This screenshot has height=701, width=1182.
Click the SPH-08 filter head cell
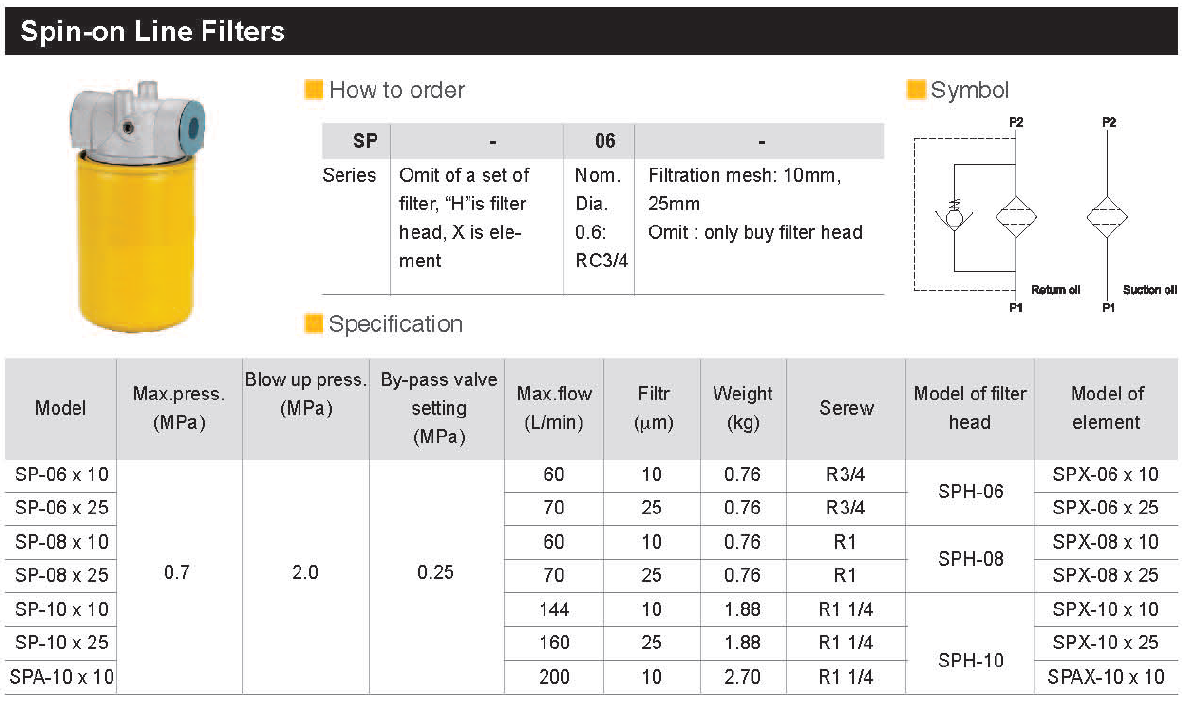pos(970,559)
